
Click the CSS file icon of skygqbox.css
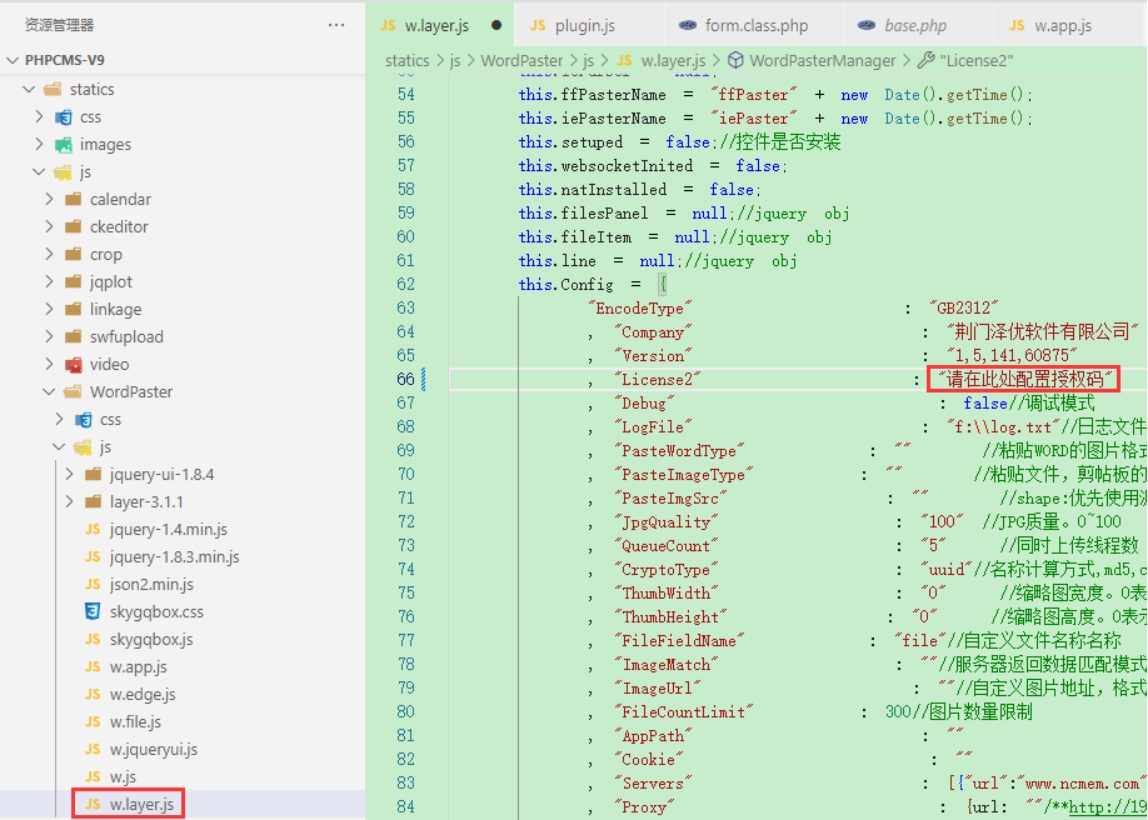pos(92,611)
